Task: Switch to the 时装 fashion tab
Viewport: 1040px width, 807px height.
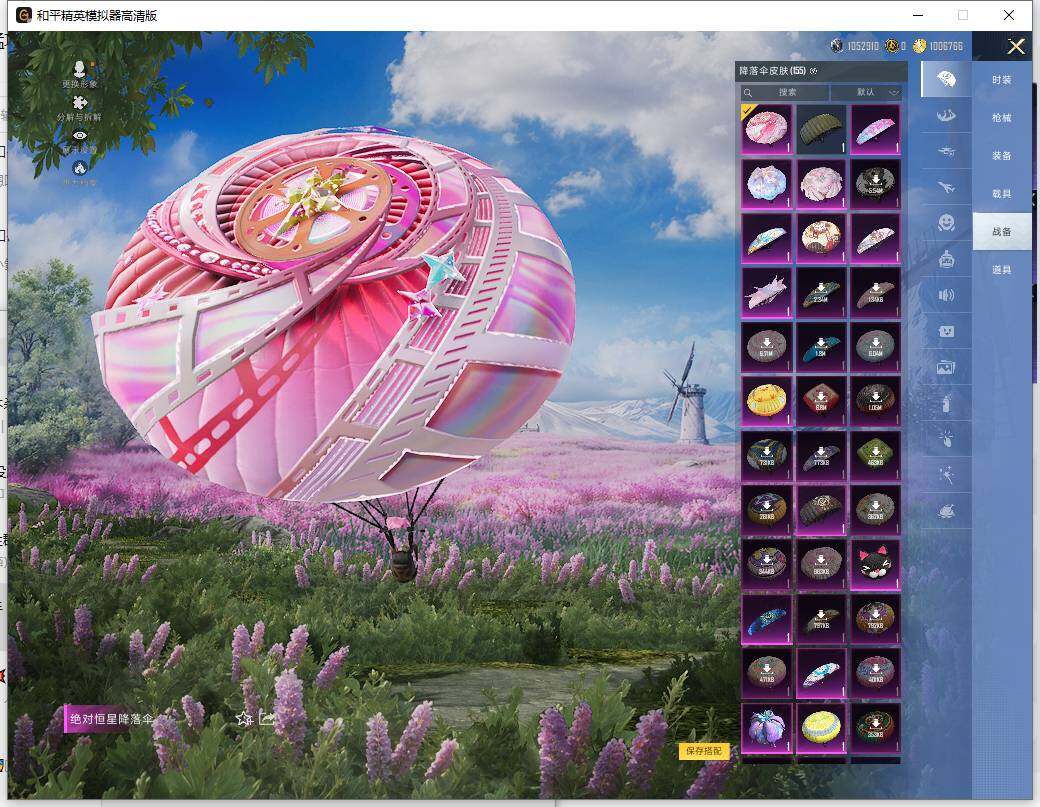Action: click(x=1001, y=79)
